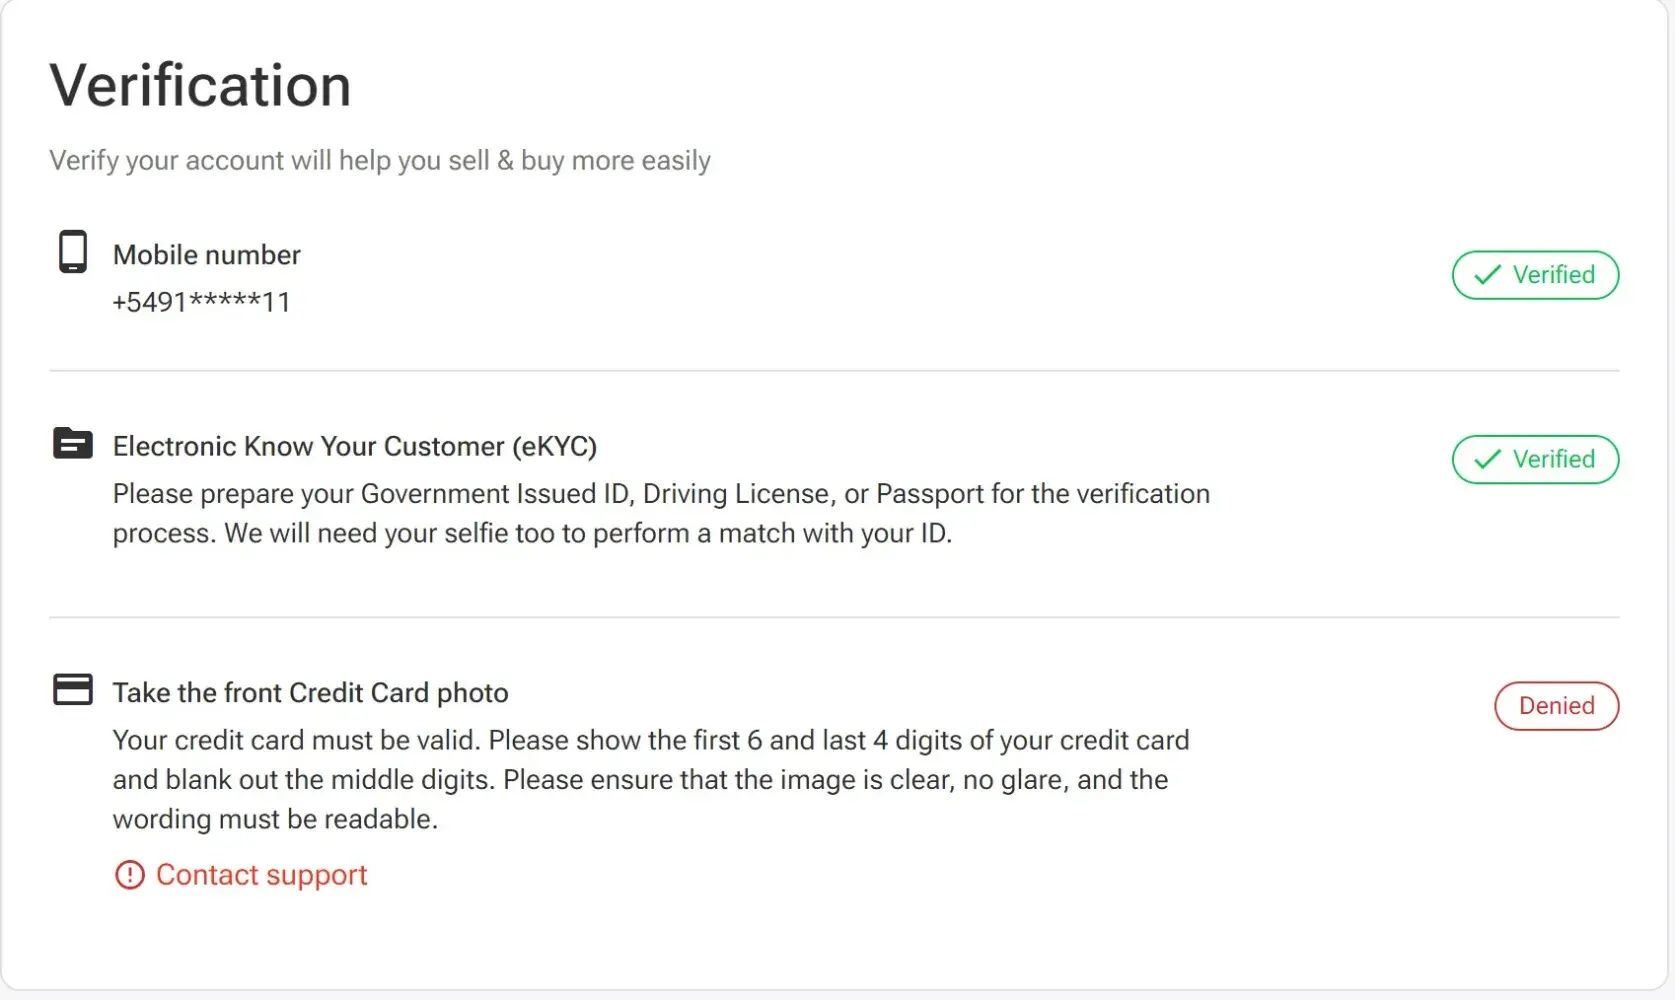Image resolution: width=1675 pixels, height=1000 pixels.
Task: Click the Verification page heading
Action: click(200, 85)
